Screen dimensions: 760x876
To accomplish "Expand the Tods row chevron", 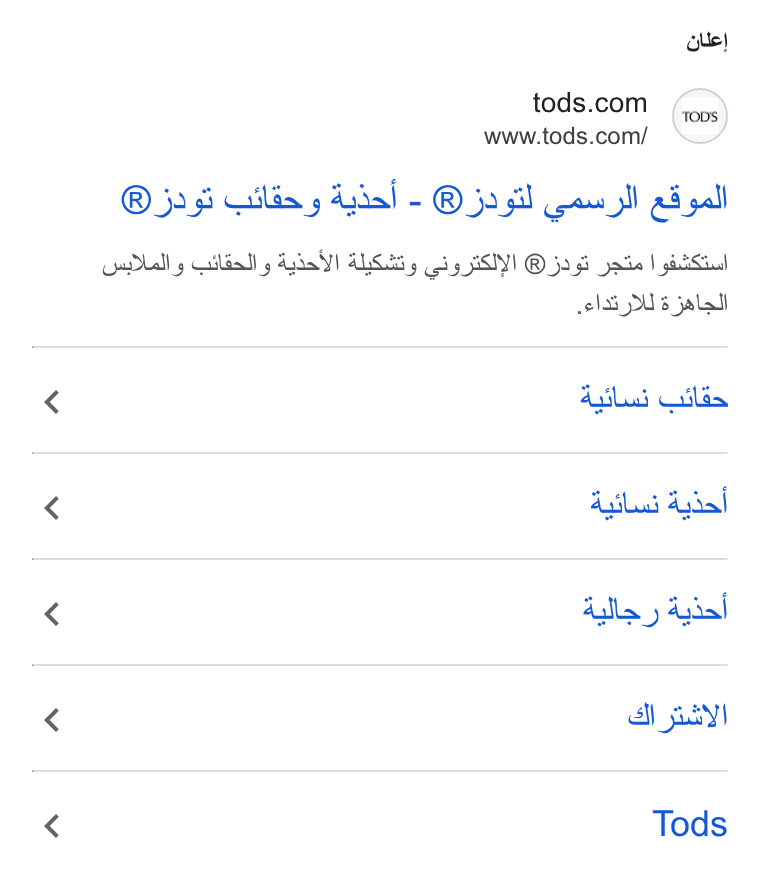I will pyautogui.click(x=52, y=826).
